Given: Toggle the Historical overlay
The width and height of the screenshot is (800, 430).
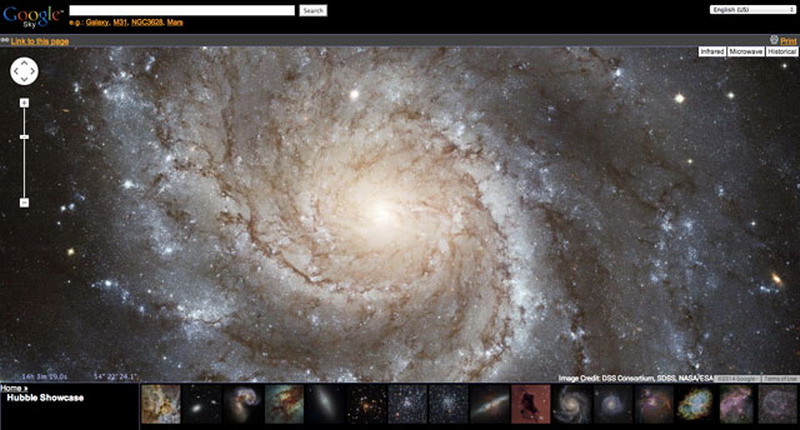Looking at the screenshot, I should coord(782,52).
